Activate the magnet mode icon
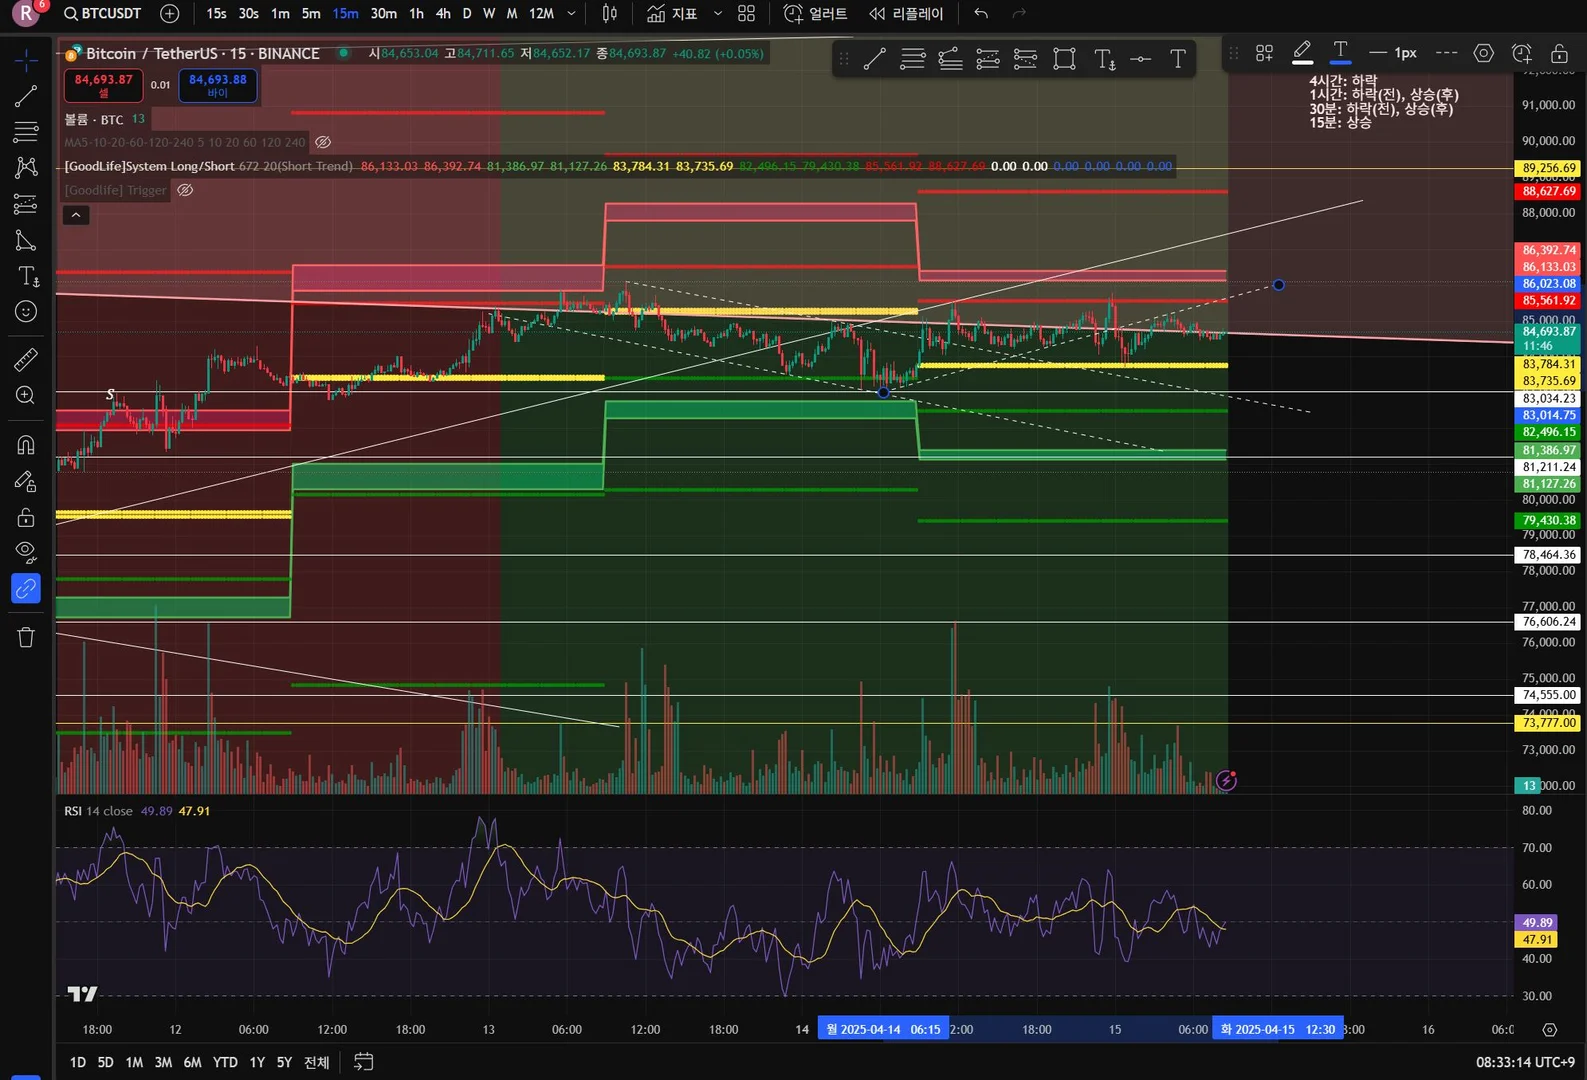Viewport: 1587px width, 1080px height. pos(26,445)
